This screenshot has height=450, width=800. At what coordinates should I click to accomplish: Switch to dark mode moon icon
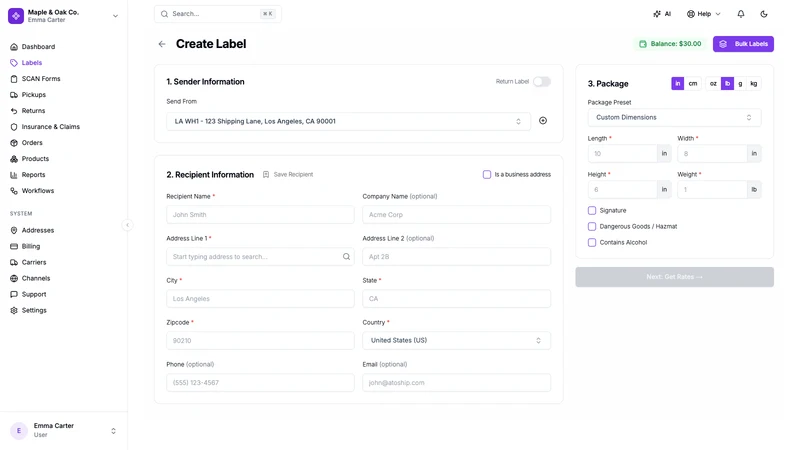click(764, 14)
